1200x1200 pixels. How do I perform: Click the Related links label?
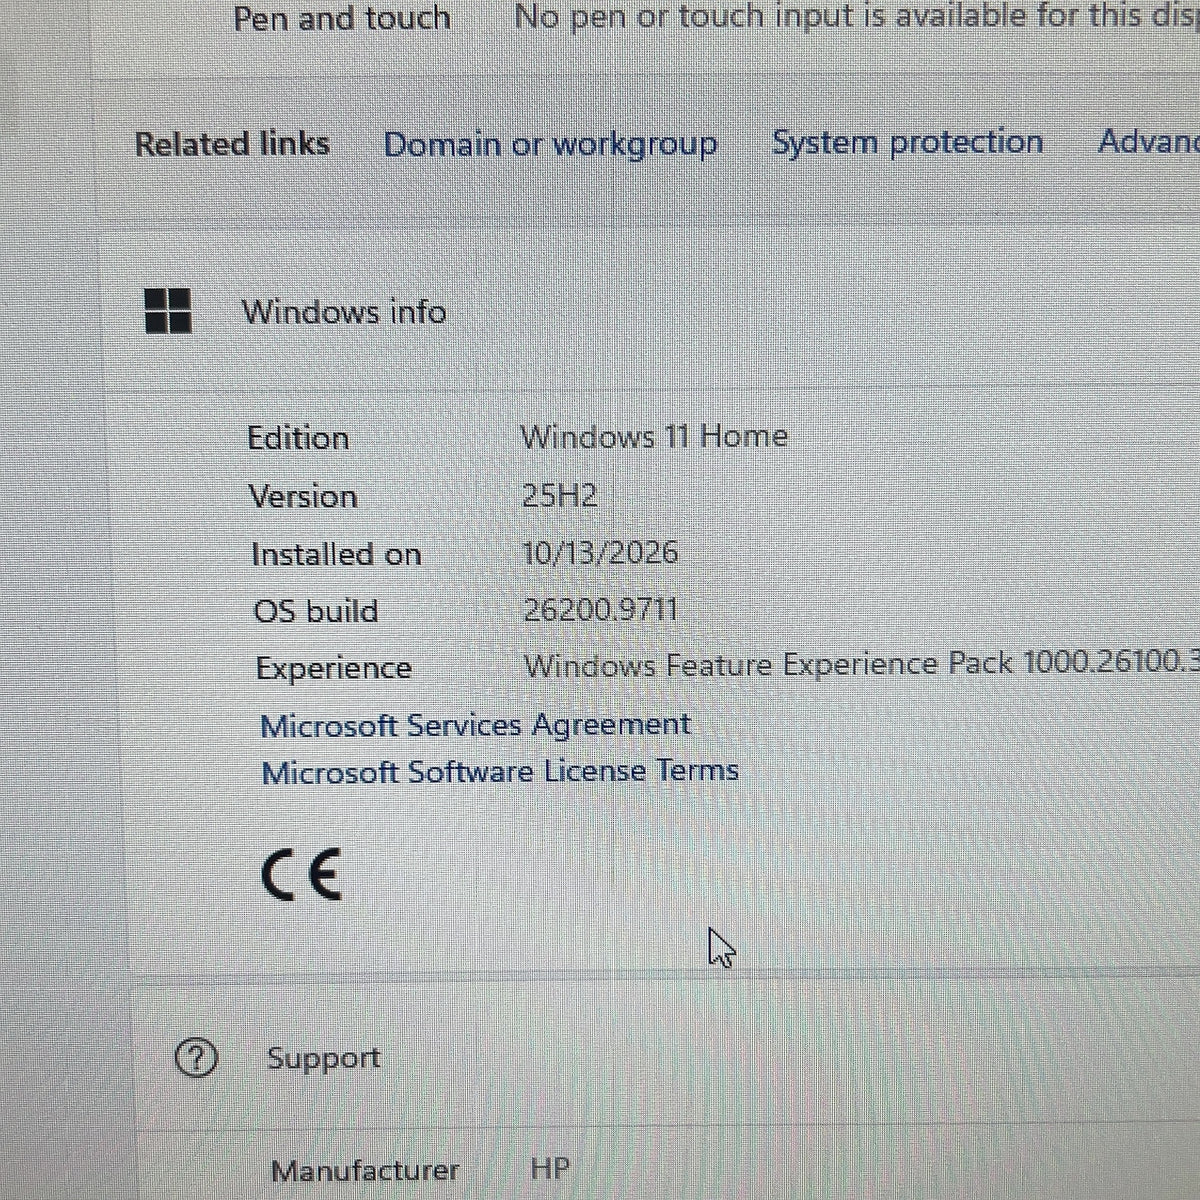(x=232, y=144)
